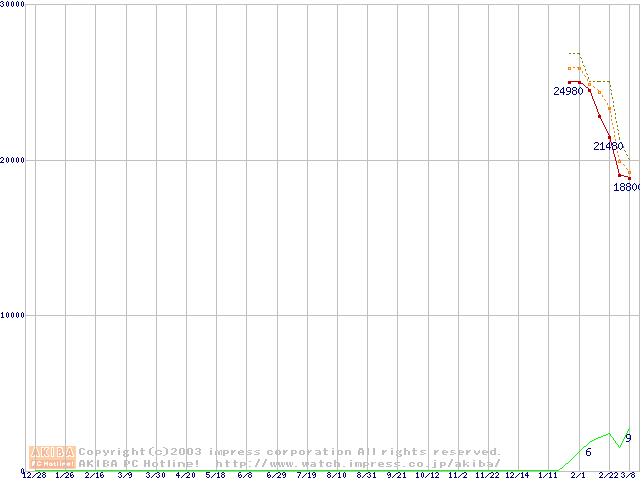Click the 18800 price label

pos(626,187)
